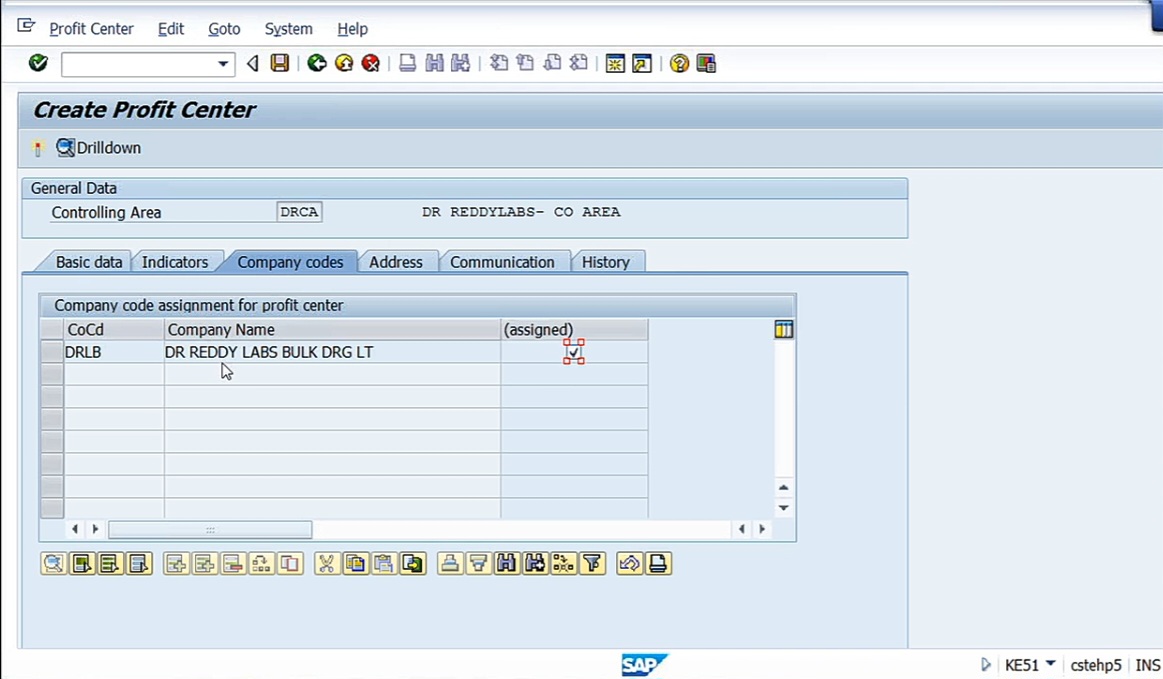Click the Find binoculars icon in the top toolbar
This screenshot has width=1163, height=679.
pyautogui.click(x=434, y=63)
